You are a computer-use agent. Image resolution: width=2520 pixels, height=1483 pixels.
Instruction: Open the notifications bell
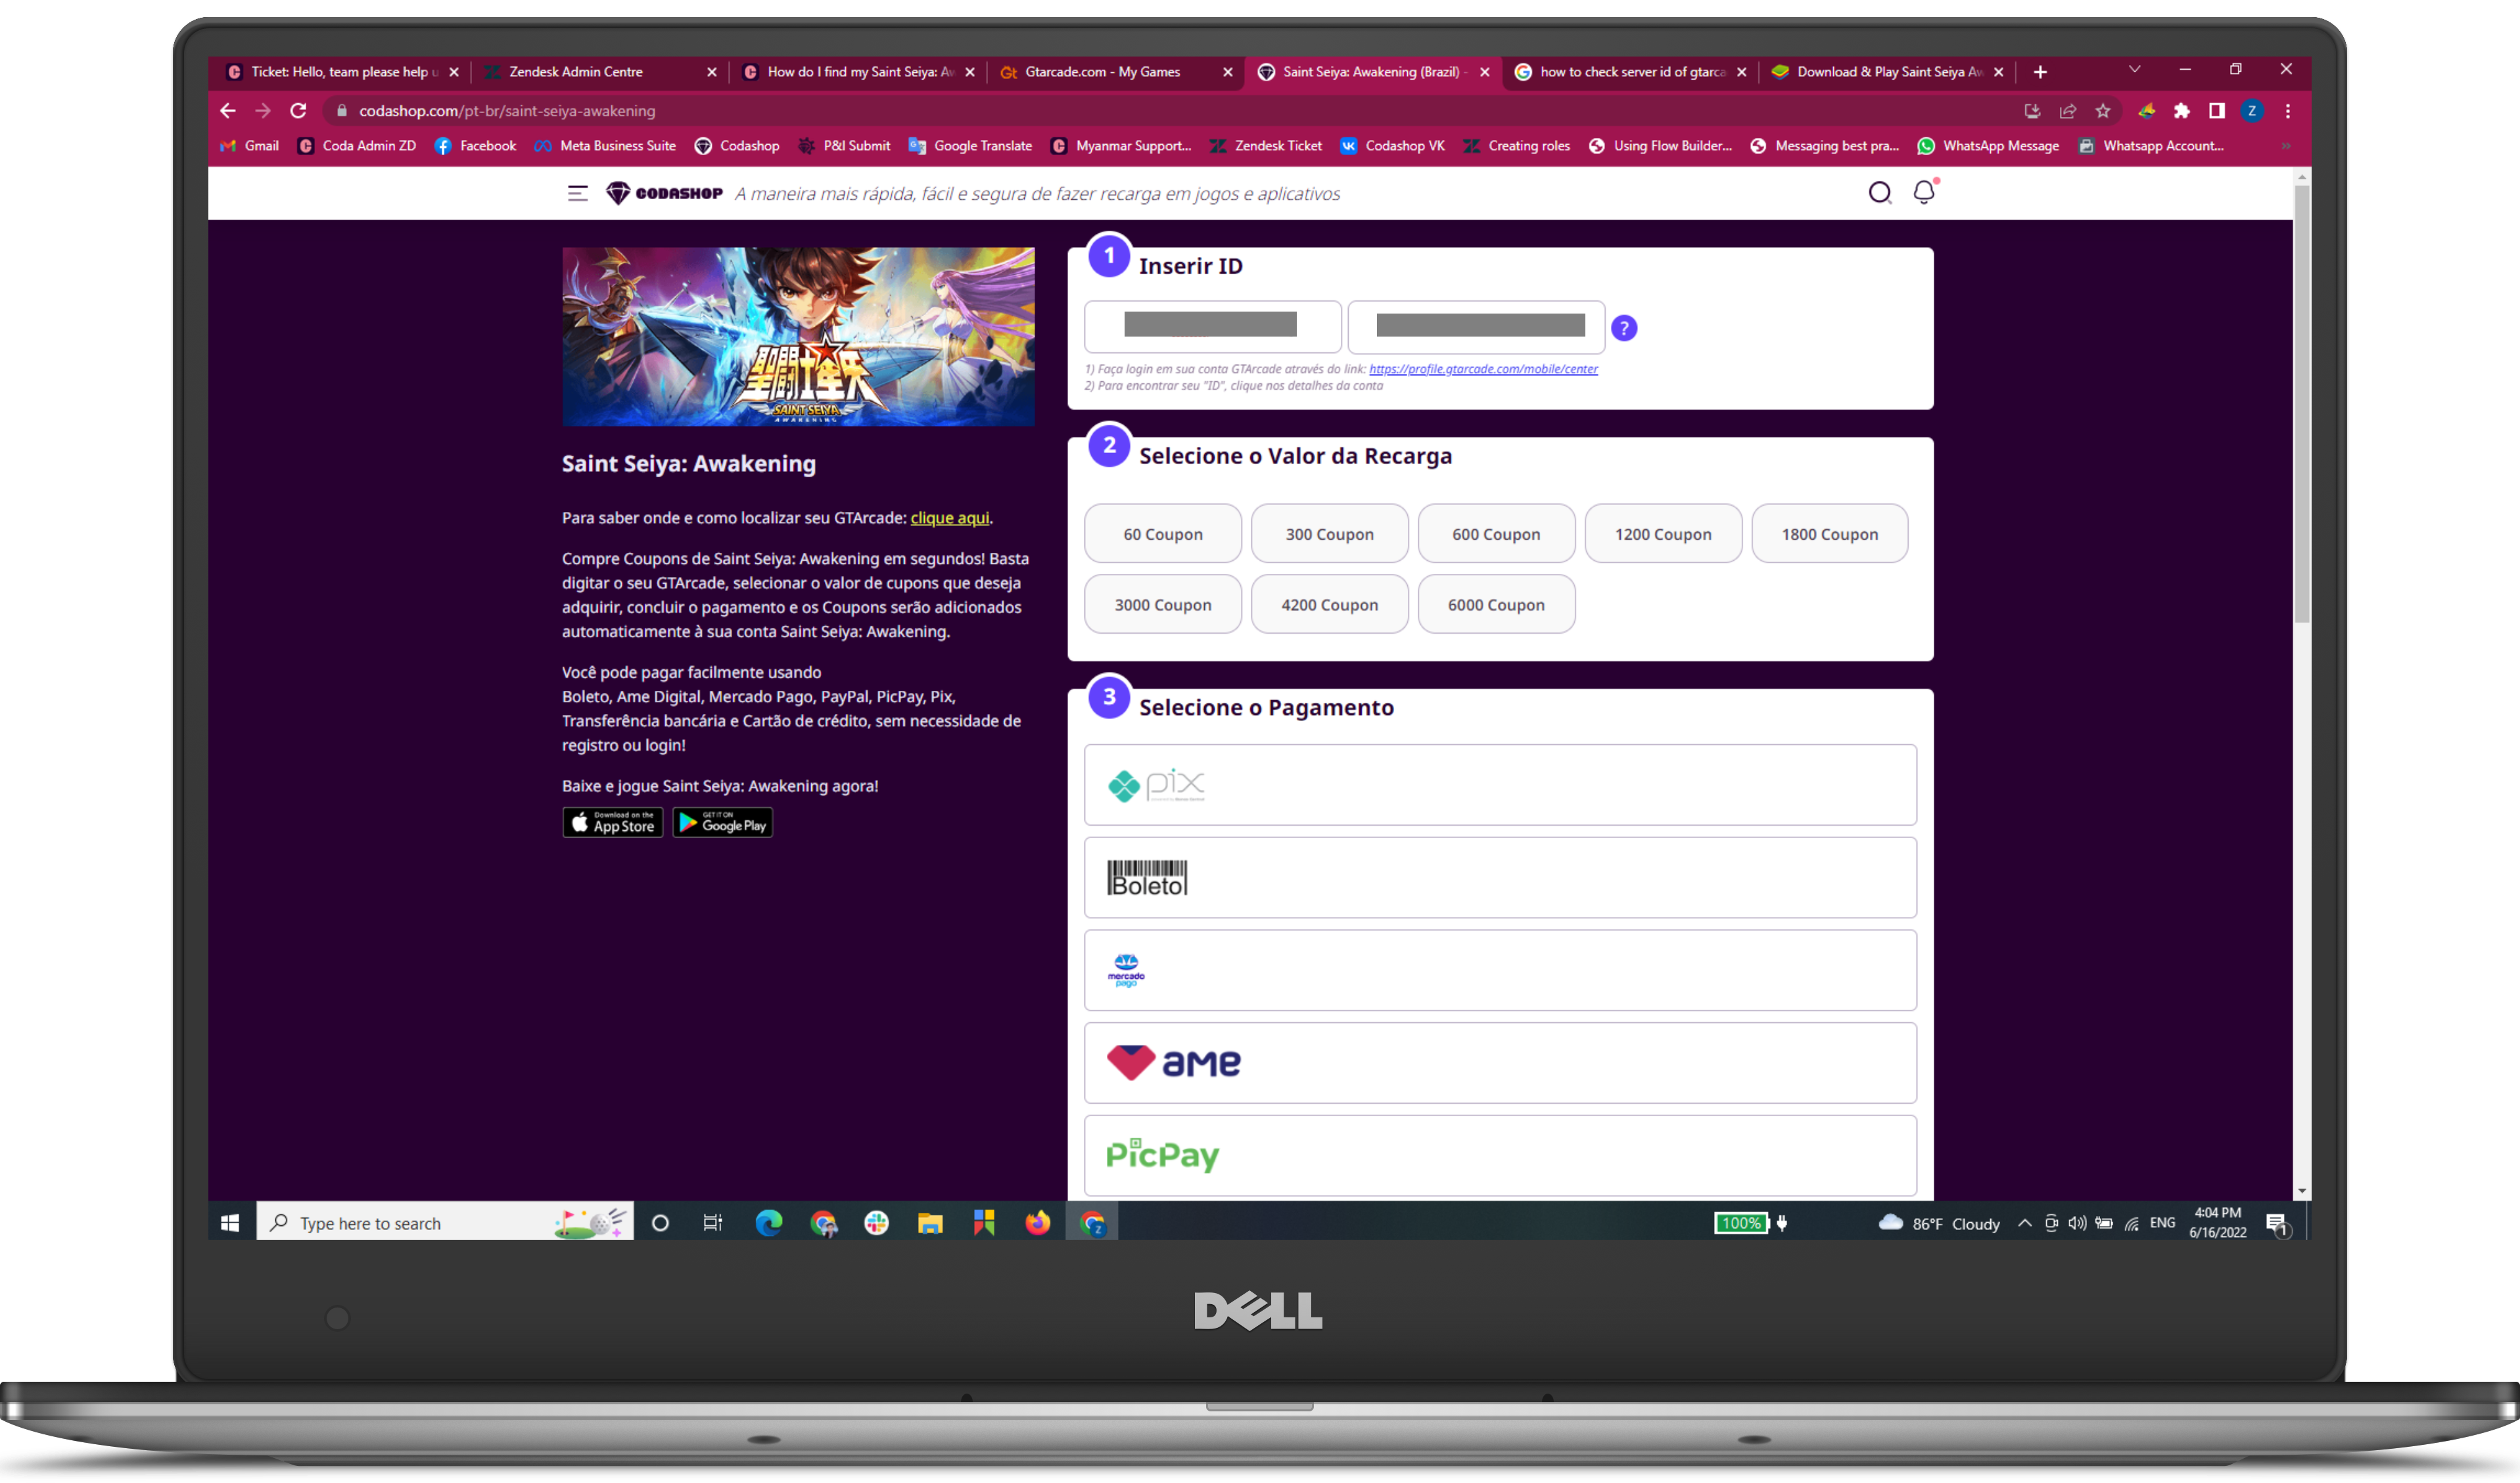tap(1924, 192)
